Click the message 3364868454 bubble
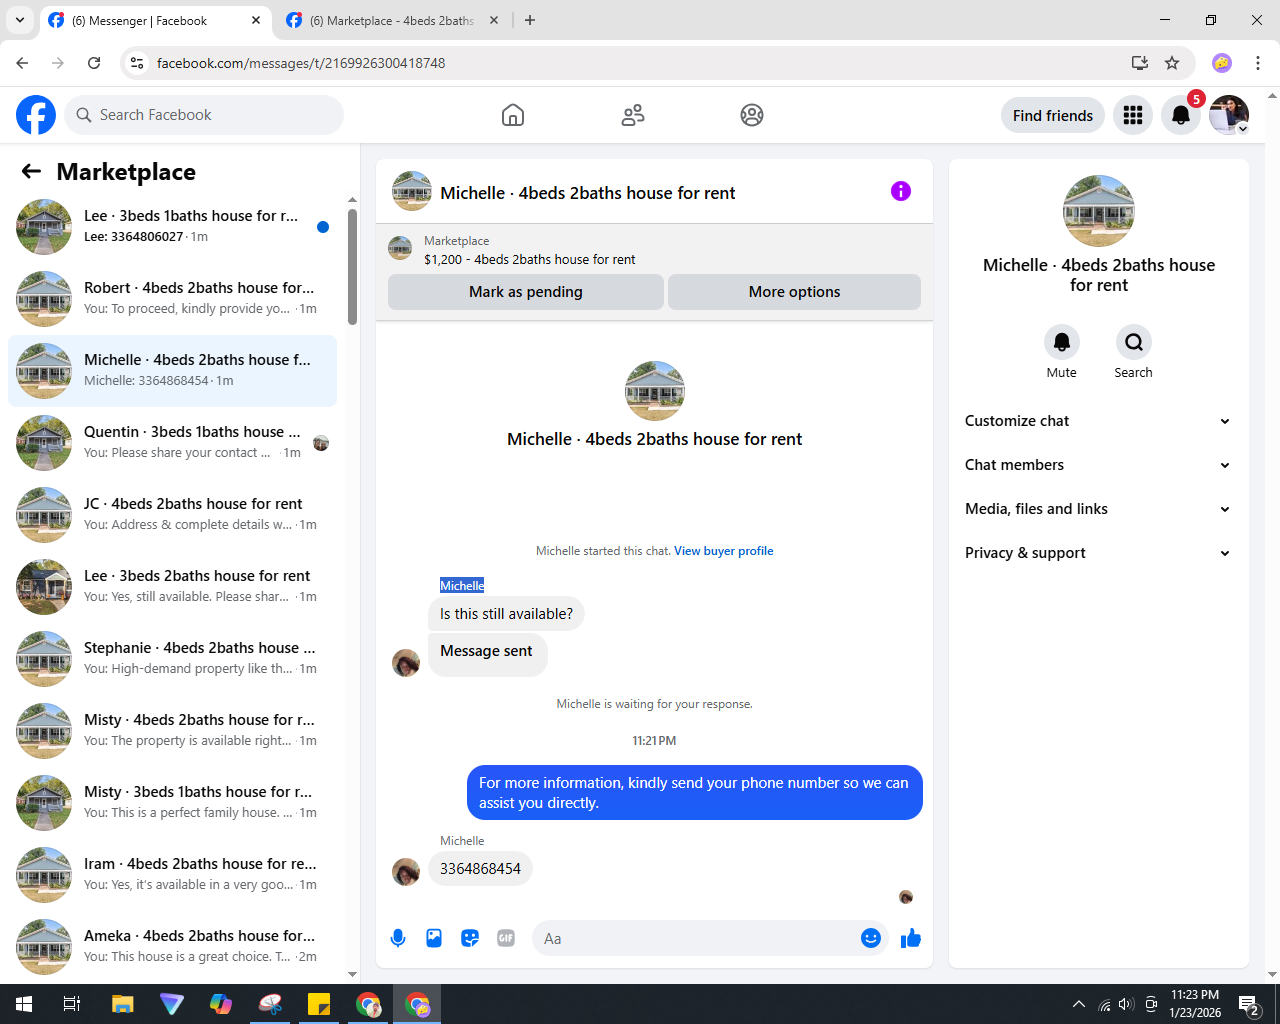1280x1024 pixels. click(x=480, y=869)
